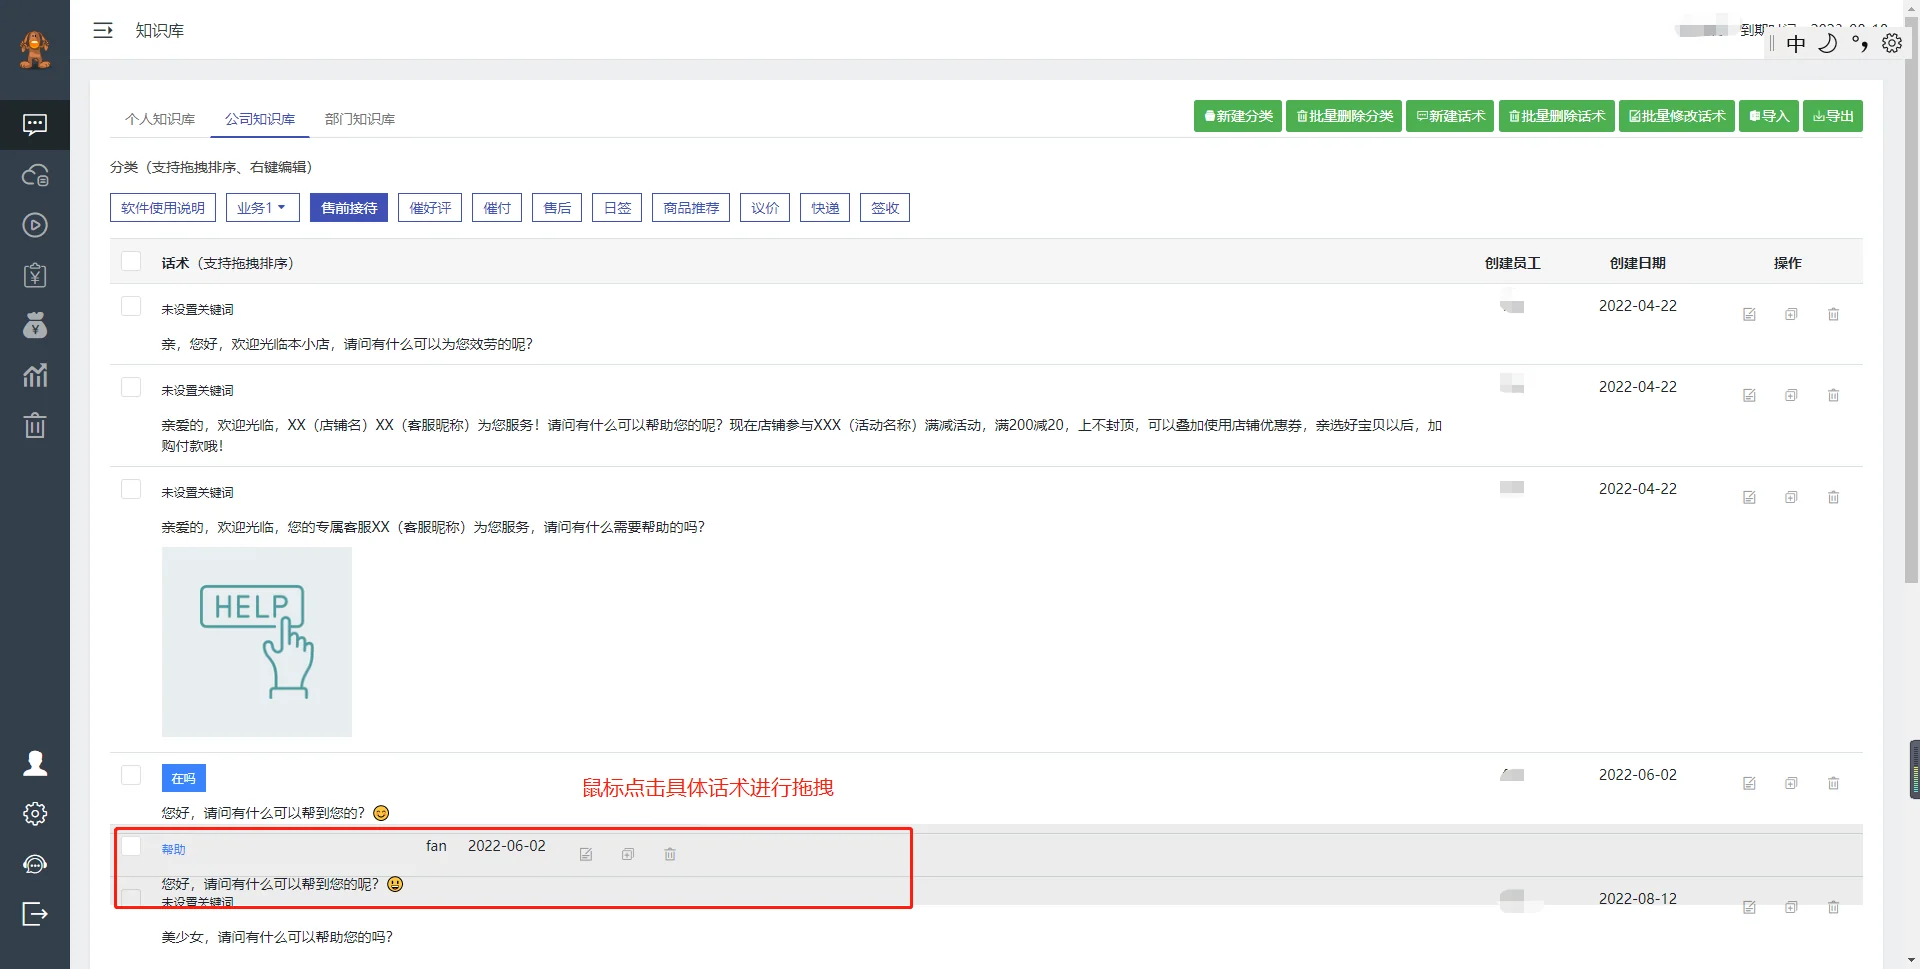Click the 新建话术 button
This screenshot has height=969, width=1920.
tap(1450, 116)
